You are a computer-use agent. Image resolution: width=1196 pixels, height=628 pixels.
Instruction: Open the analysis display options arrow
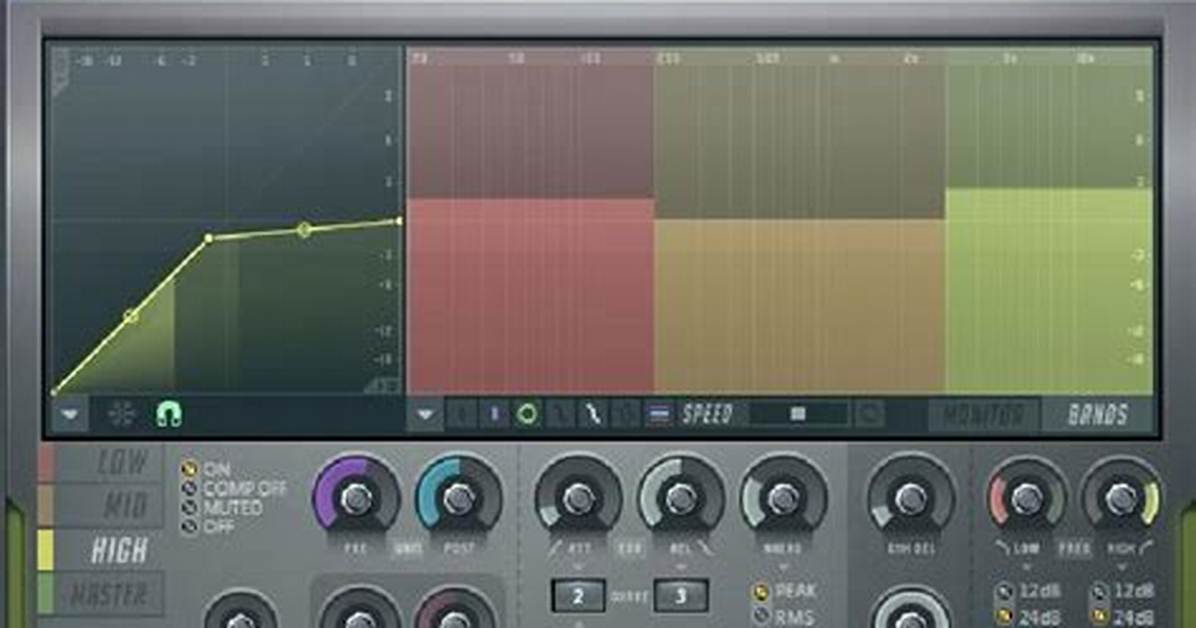(426, 414)
